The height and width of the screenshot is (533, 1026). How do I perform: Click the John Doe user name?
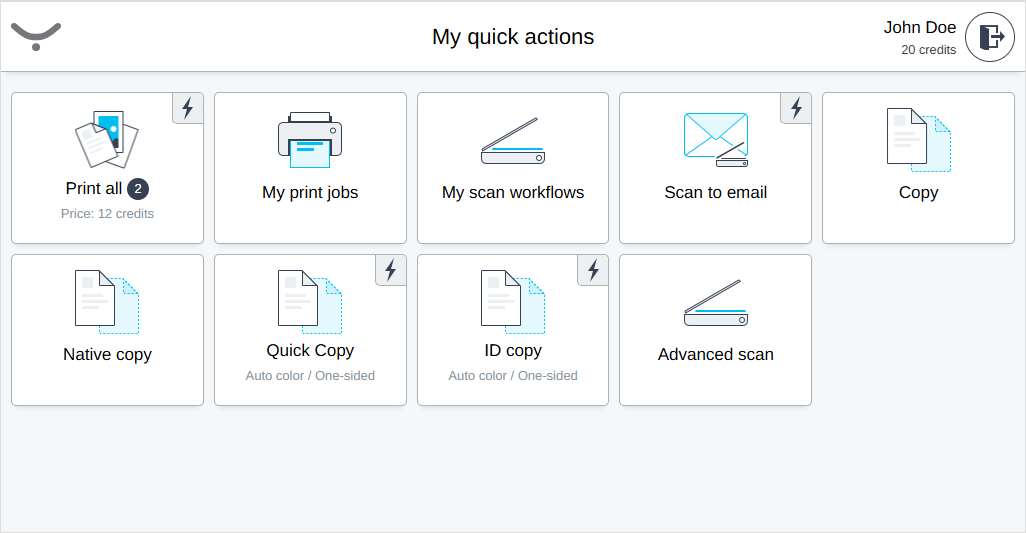[x=920, y=27]
